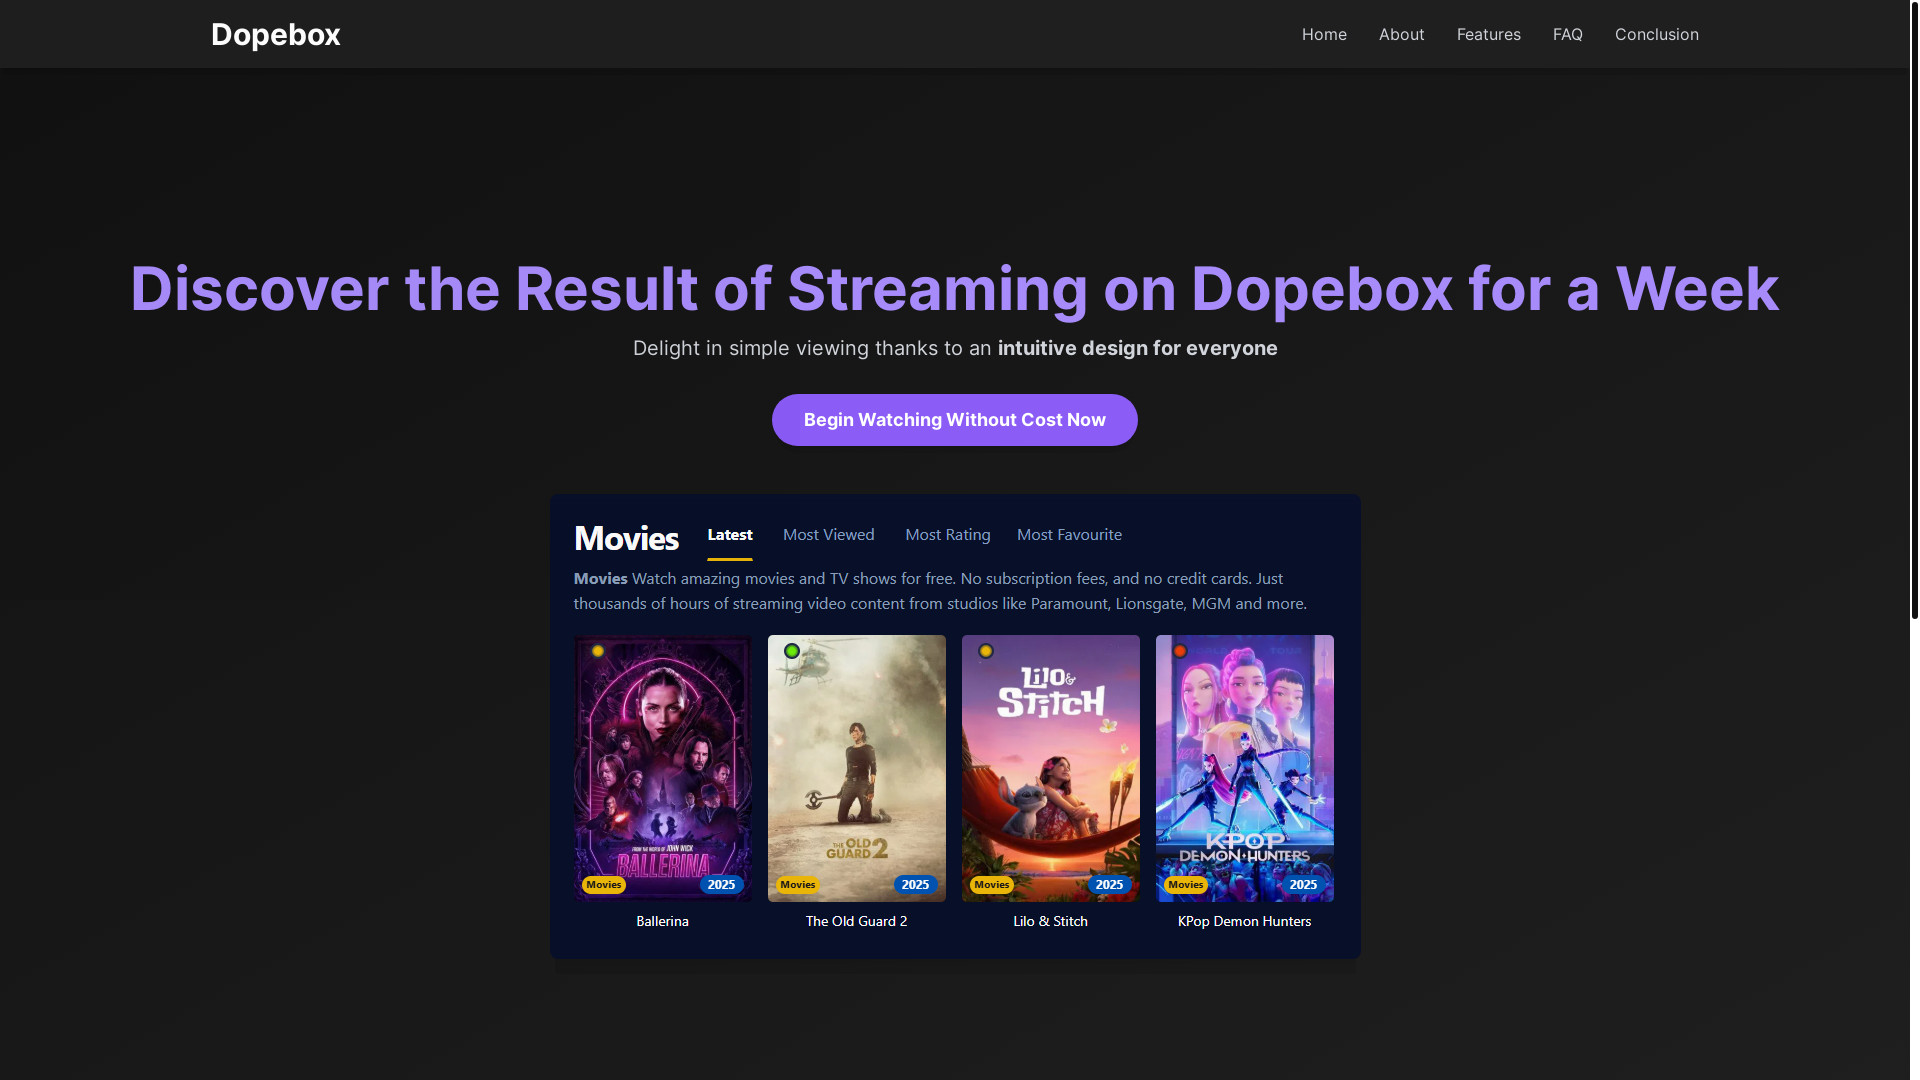Select the Conclusion nav link
1920x1080 pixels.
point(1656,34)
